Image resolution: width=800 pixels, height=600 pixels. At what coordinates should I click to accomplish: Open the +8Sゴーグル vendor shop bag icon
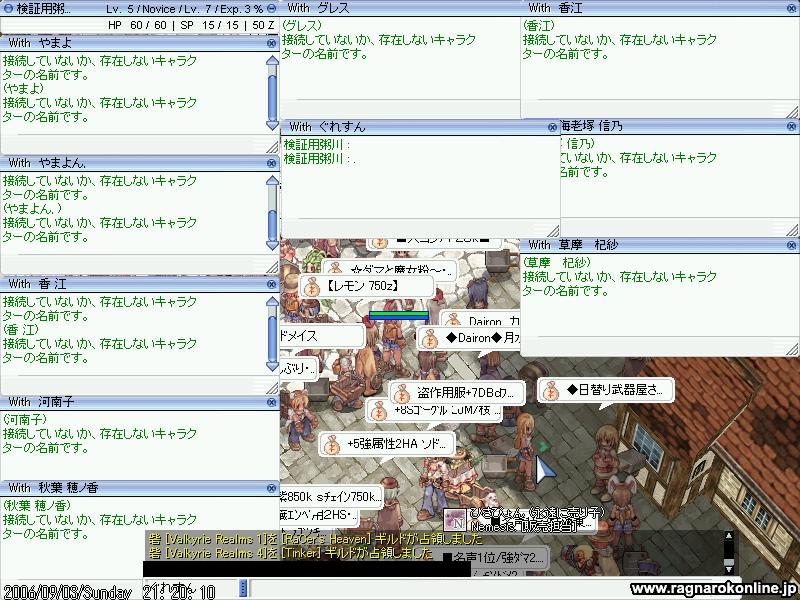pyautogui.click(x=378, y=411)
